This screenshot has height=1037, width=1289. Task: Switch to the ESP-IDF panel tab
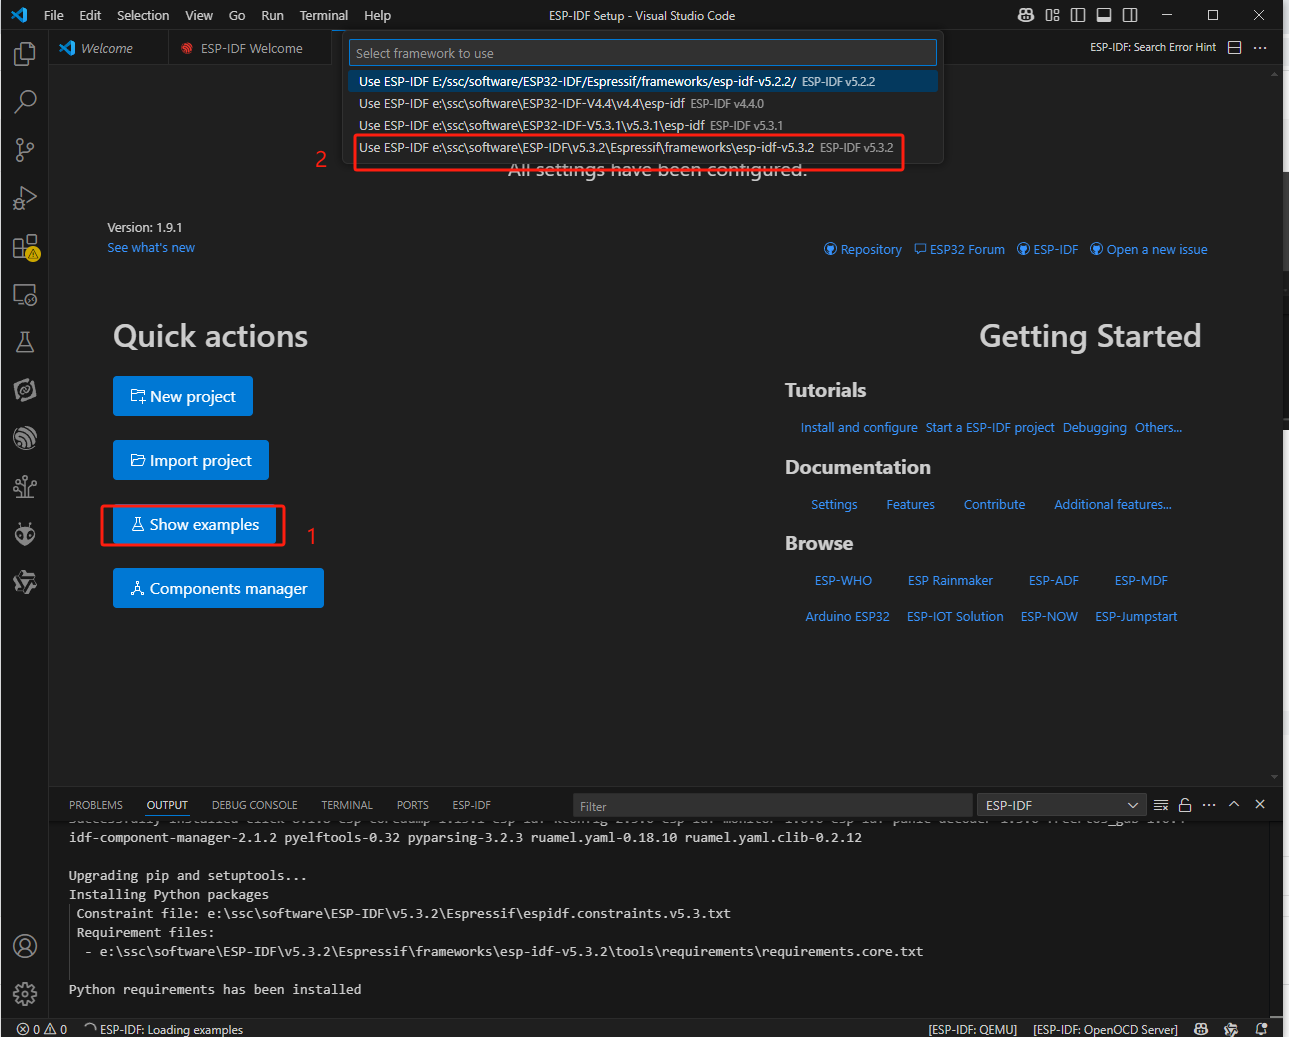pyautogui.click(x=471, y=805)
